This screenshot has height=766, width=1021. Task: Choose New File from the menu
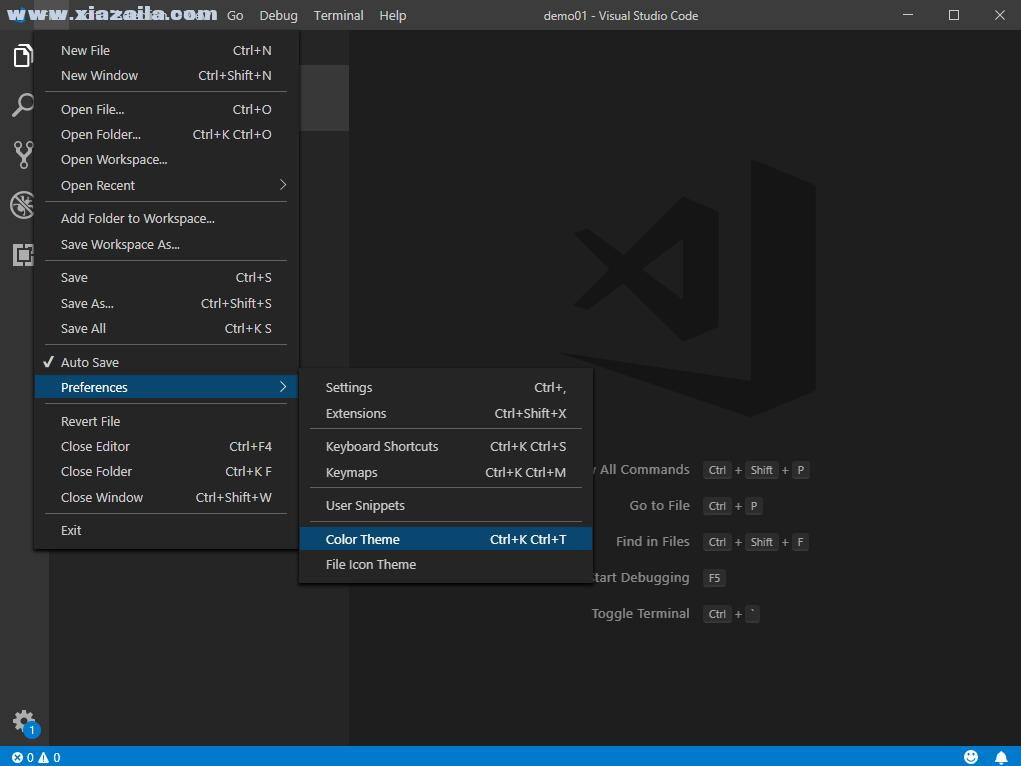click(x=166, y=50)
